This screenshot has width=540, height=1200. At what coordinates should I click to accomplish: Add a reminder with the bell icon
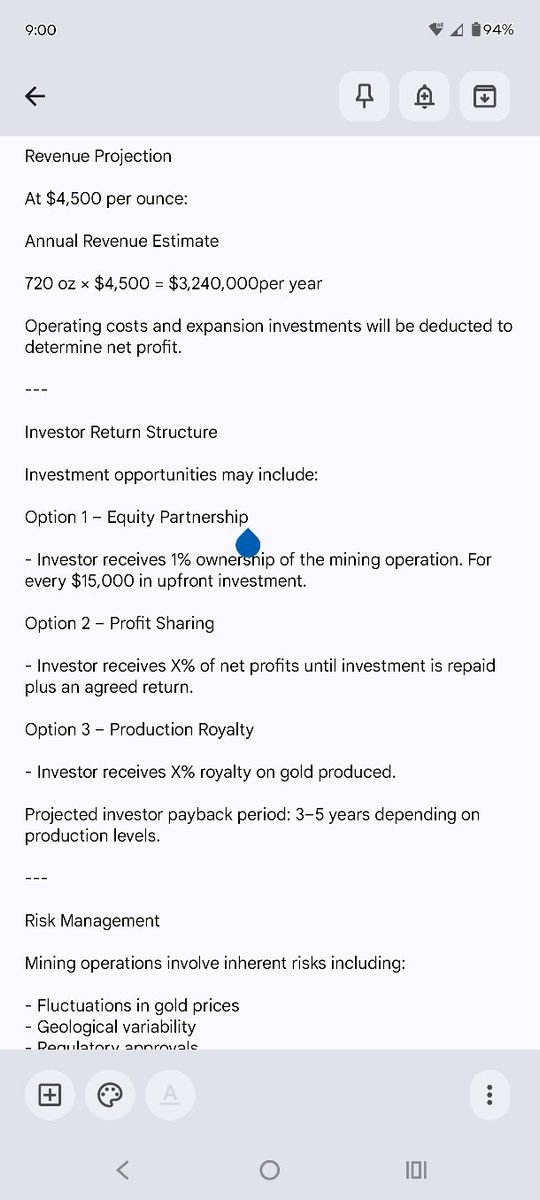click(425, 96)
